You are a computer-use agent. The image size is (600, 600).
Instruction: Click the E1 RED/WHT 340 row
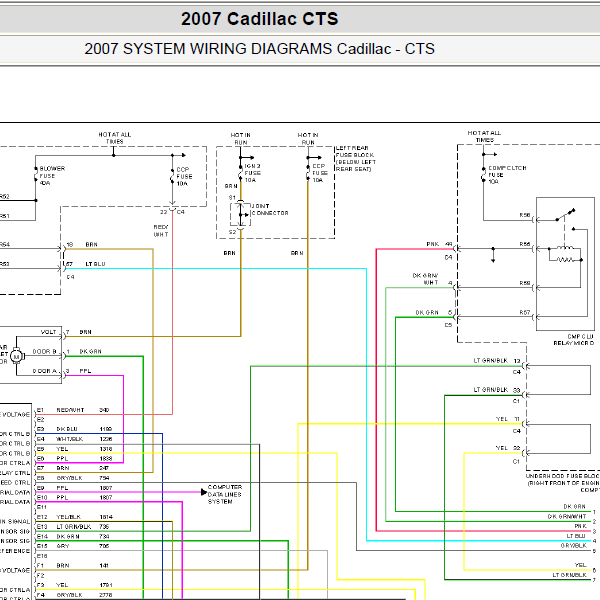coord(73,410)
